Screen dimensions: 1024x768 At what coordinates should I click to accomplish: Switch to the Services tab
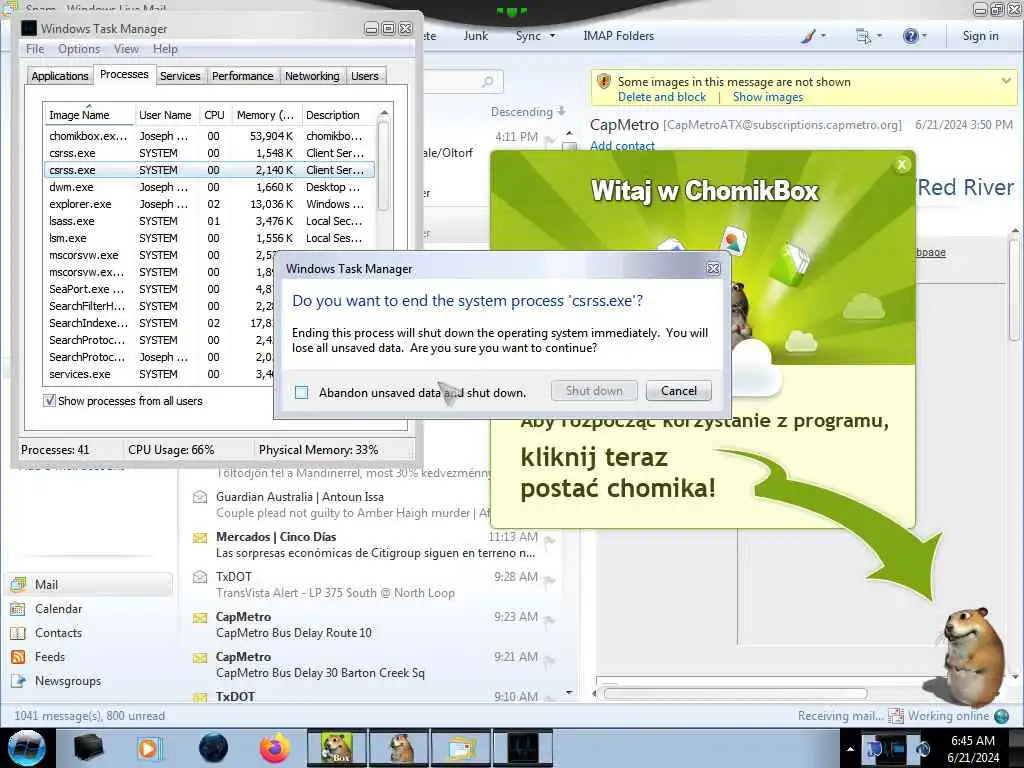click(x=180, y=76)
